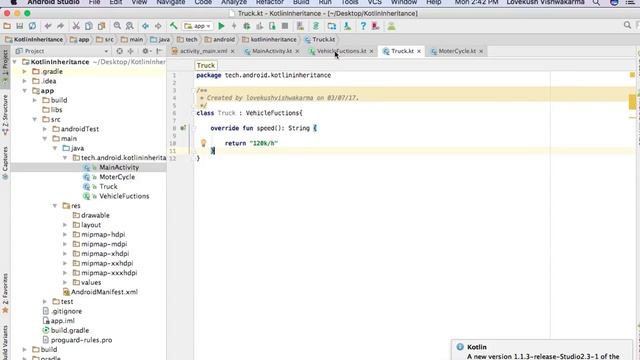Click the Debug app bug icon

pyautogui.click(x=247, y=26)
